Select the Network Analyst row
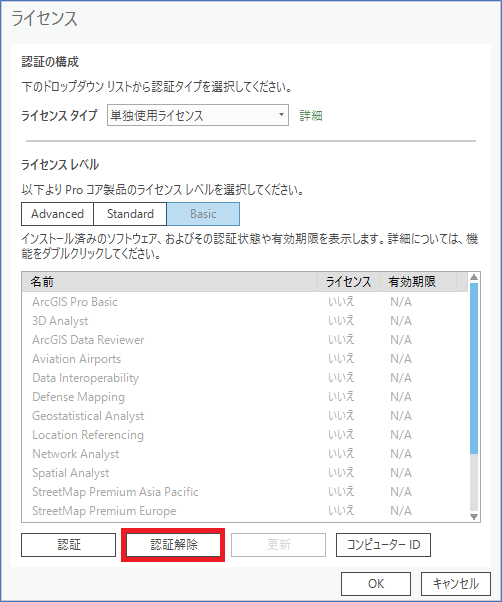 245,454
